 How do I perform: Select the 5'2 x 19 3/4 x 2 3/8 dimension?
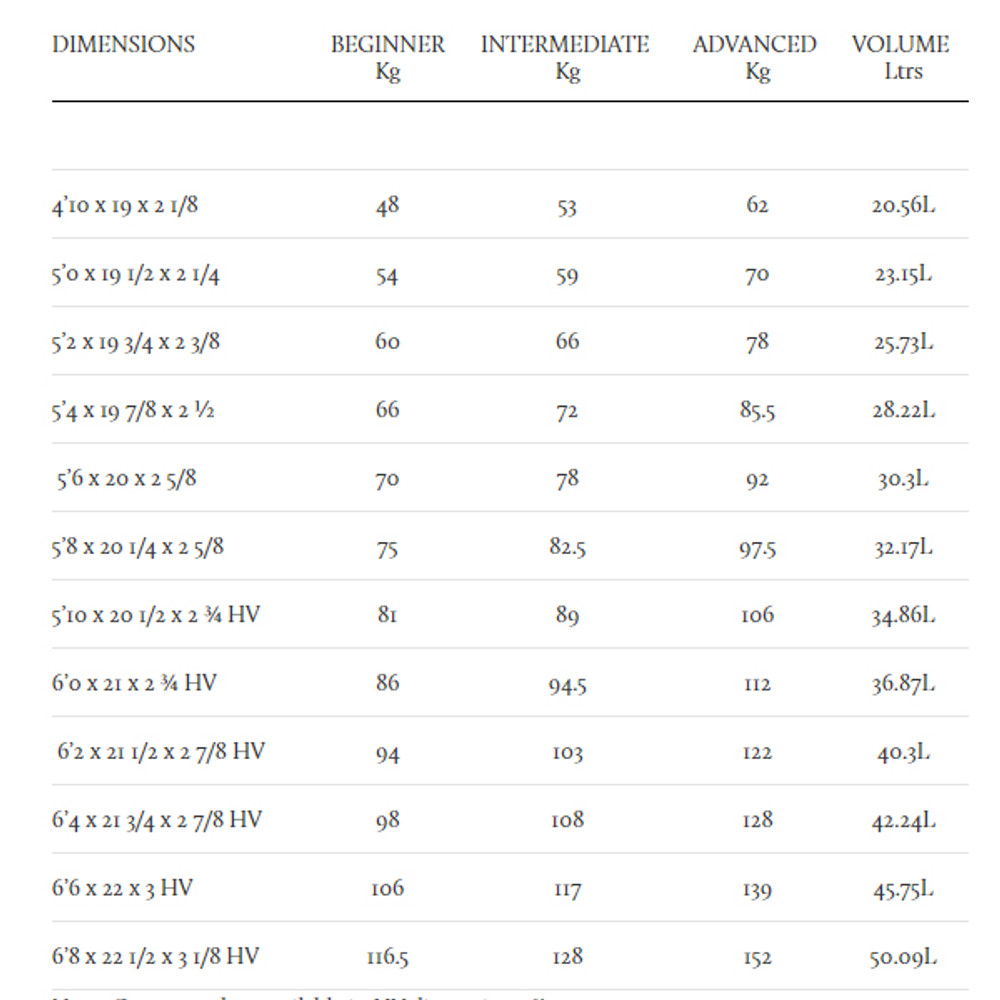[x=136, y=342]
